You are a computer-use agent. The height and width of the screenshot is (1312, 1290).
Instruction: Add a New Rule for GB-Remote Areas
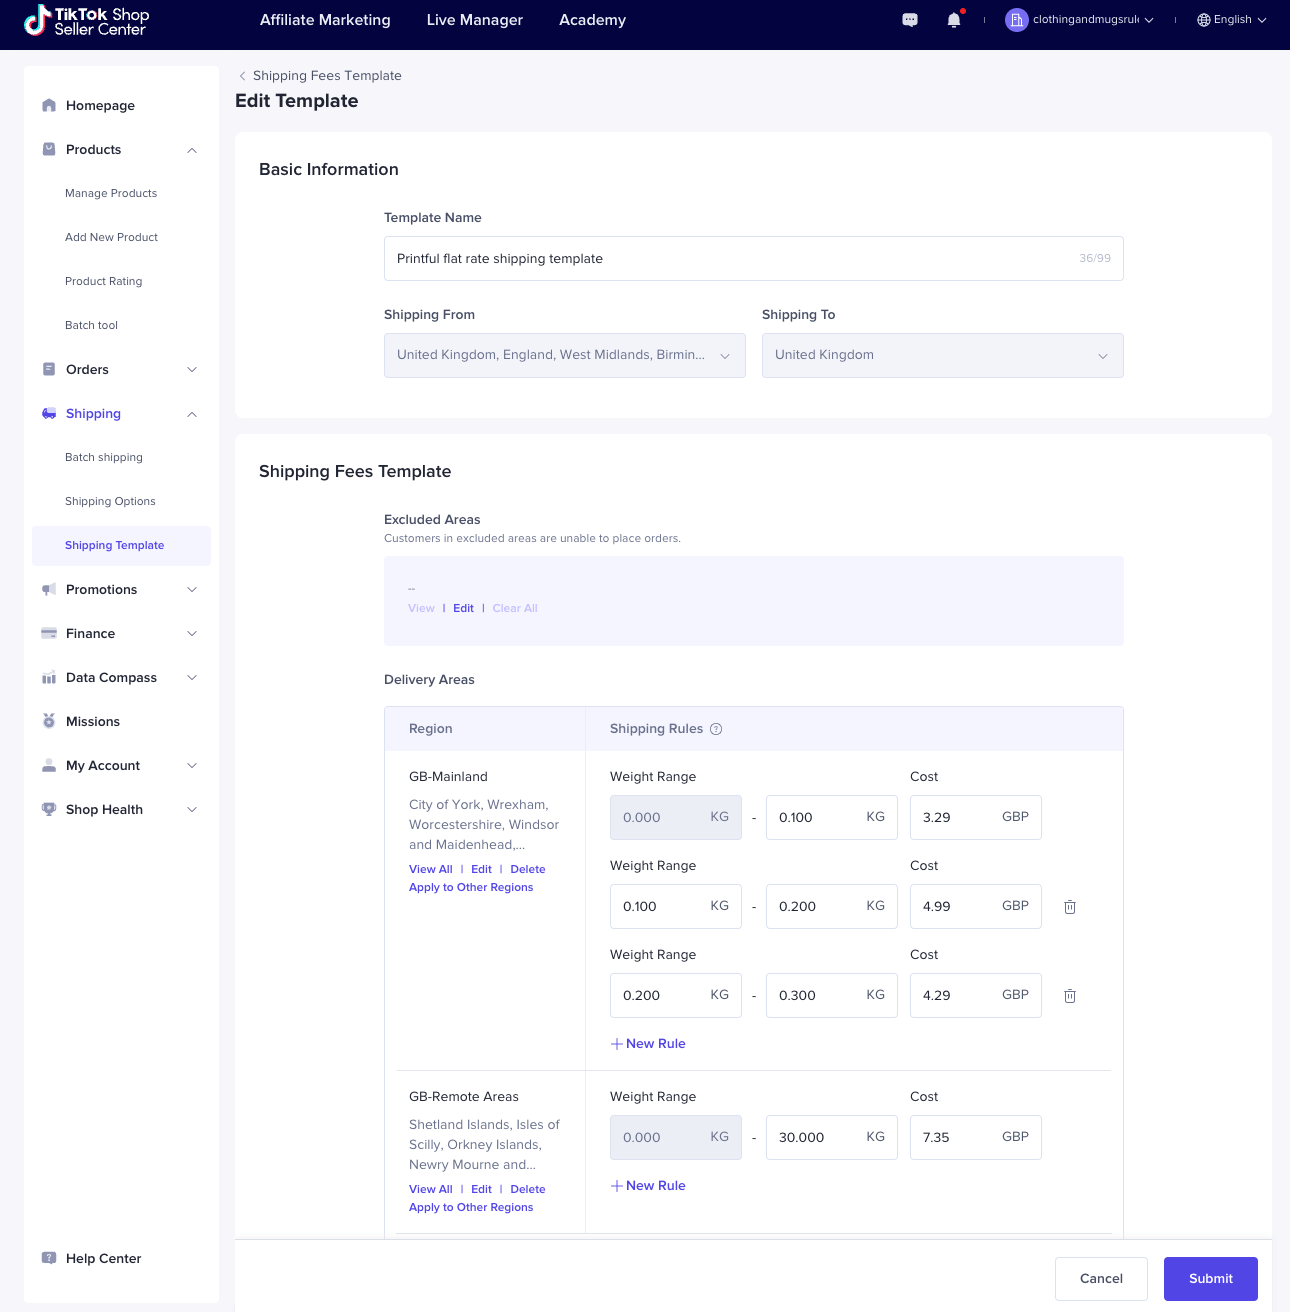pyautogui.click(x=648, y=1185)
